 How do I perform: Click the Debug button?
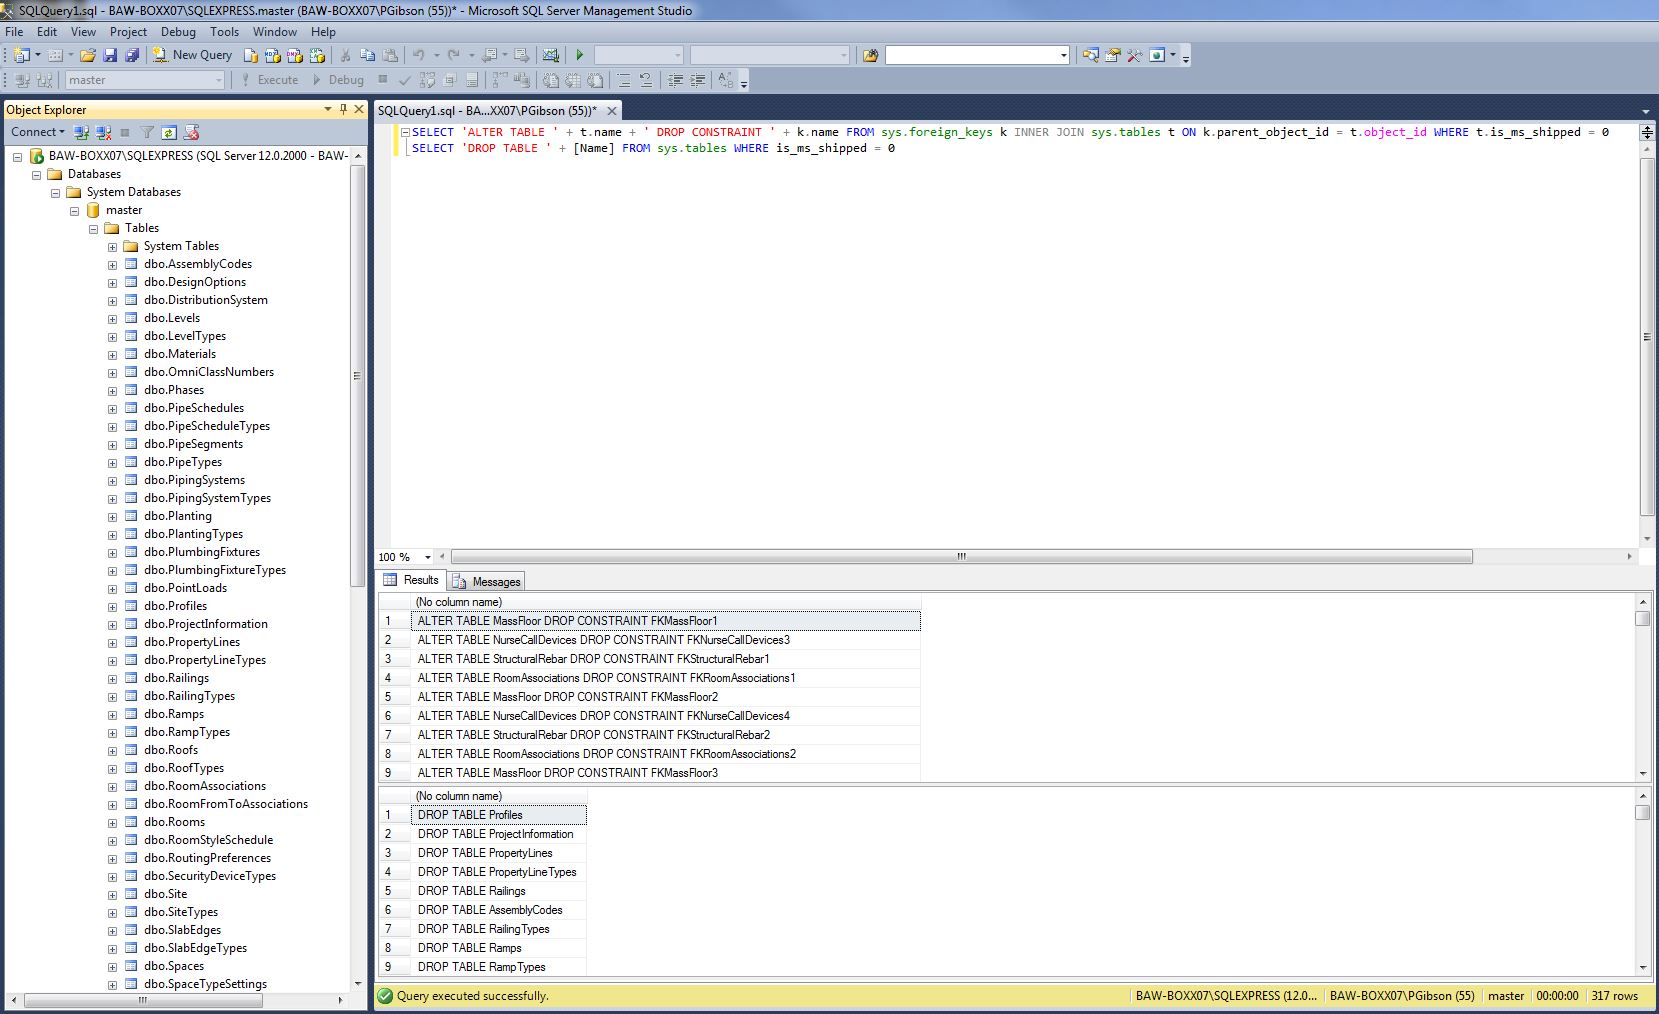(x=338, y=80)
